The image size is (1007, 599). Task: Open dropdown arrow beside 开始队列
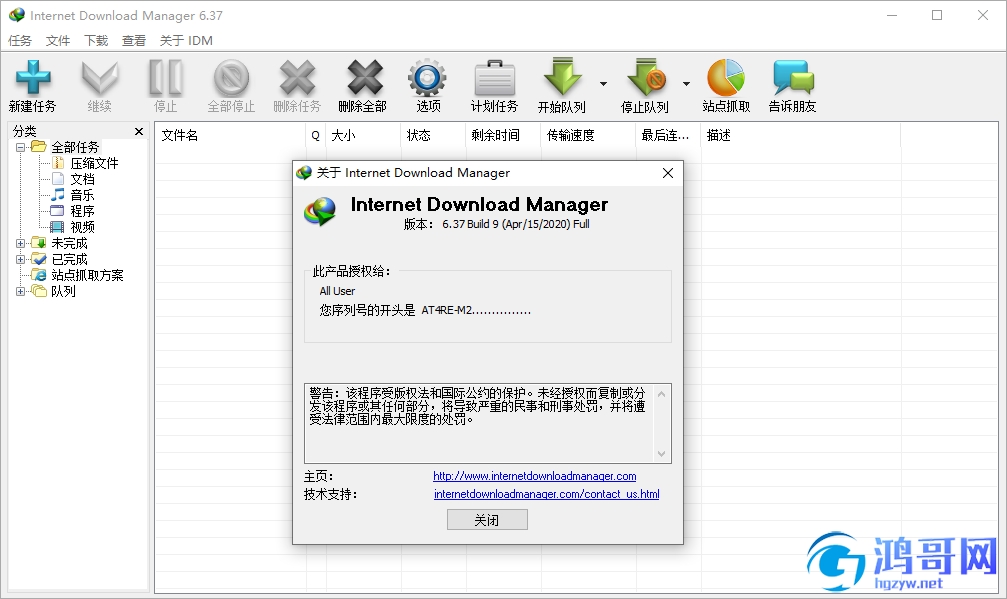[603, 83]
